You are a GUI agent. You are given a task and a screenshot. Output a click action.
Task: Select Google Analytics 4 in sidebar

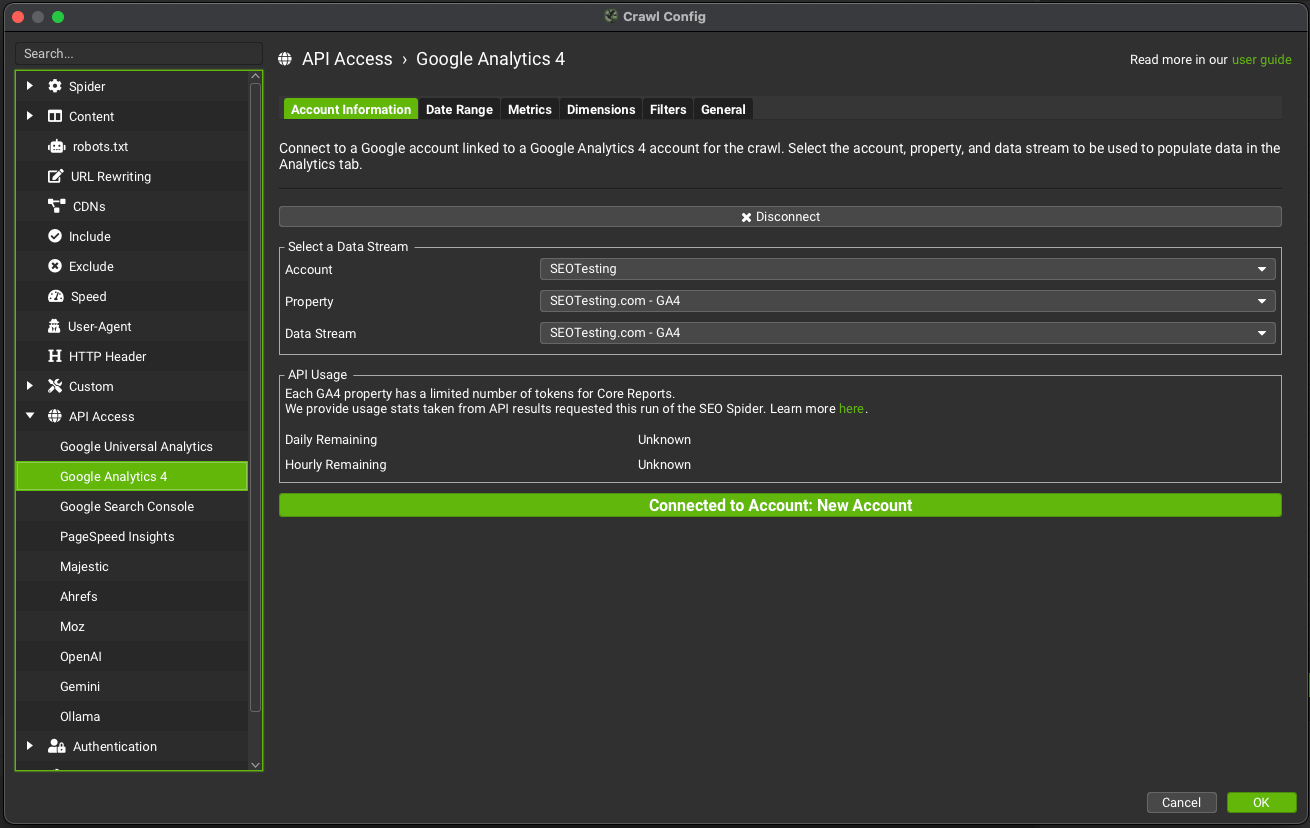[132, 476]
